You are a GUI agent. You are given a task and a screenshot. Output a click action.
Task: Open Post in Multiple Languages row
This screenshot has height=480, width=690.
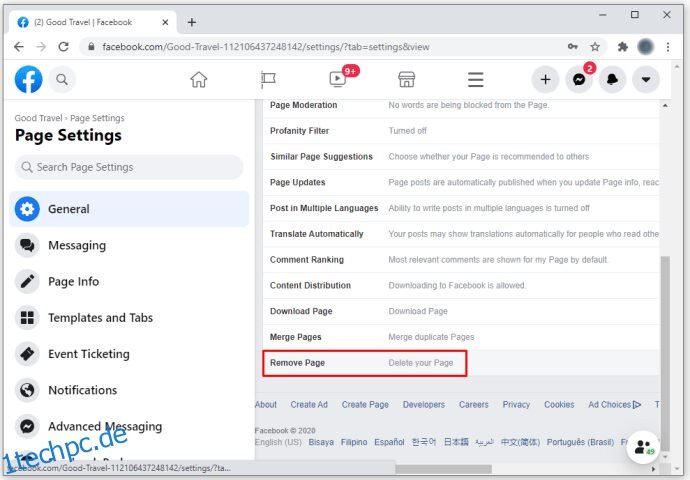tap(461, 208)
